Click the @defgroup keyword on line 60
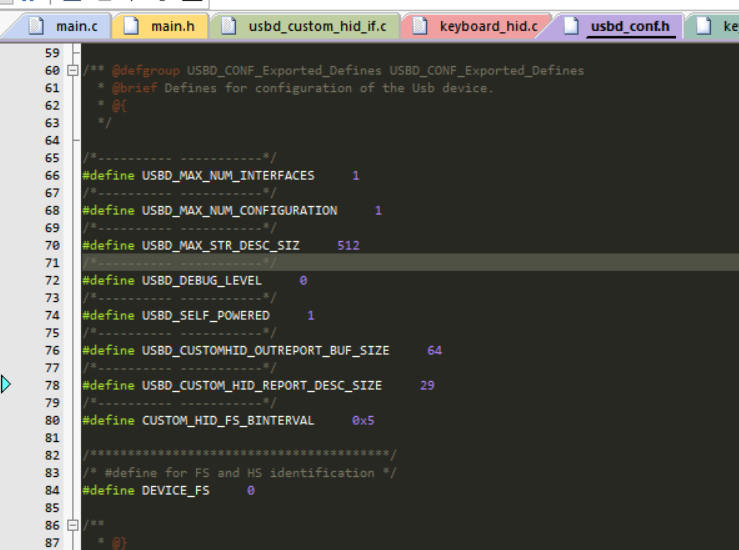The width and height of the screenshot is (739, 550). (146, 71)
